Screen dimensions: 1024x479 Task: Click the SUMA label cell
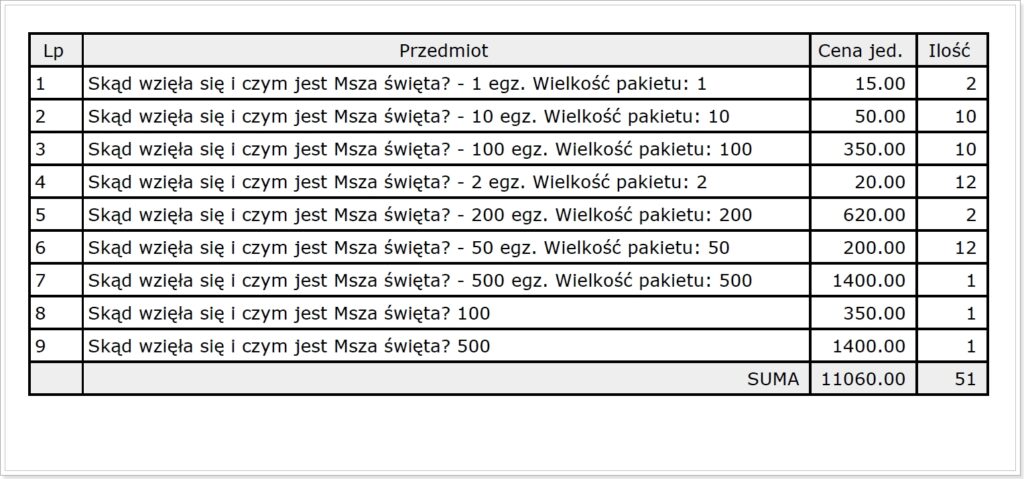pyautogui.click(x=446, y=378)
